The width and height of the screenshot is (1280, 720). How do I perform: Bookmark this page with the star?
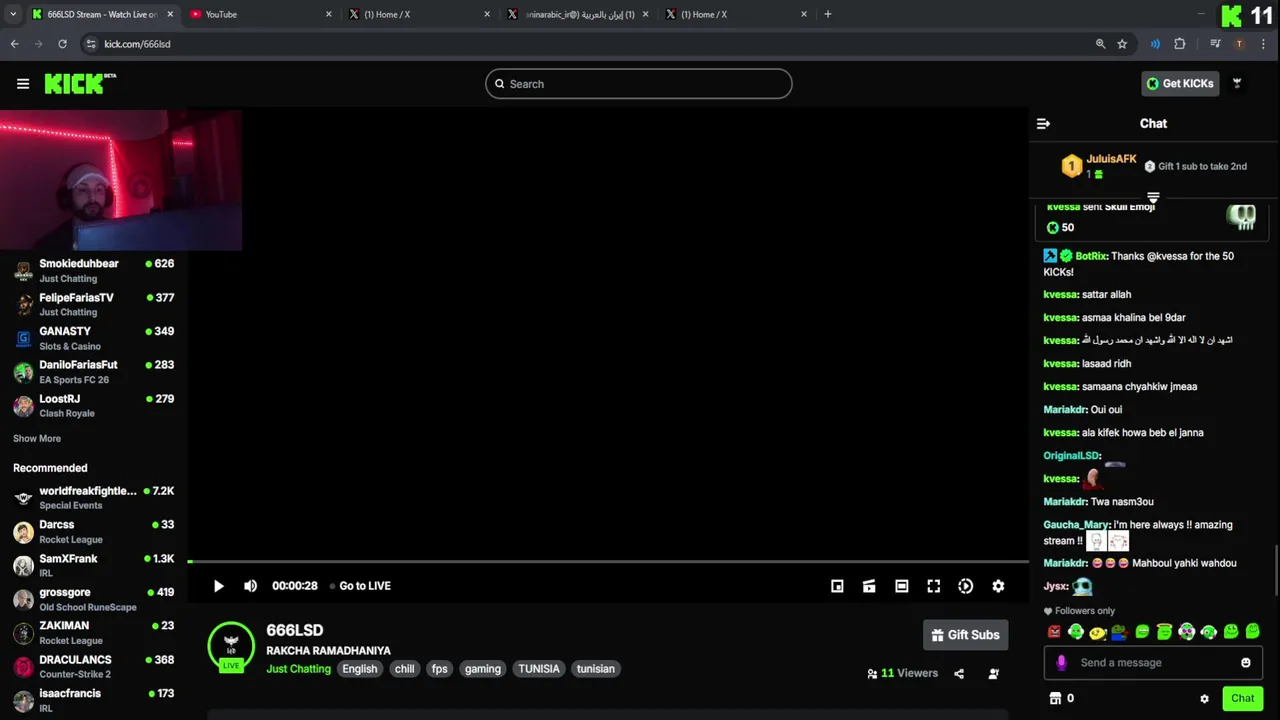pyautogui.click(x=1122, y=44)
